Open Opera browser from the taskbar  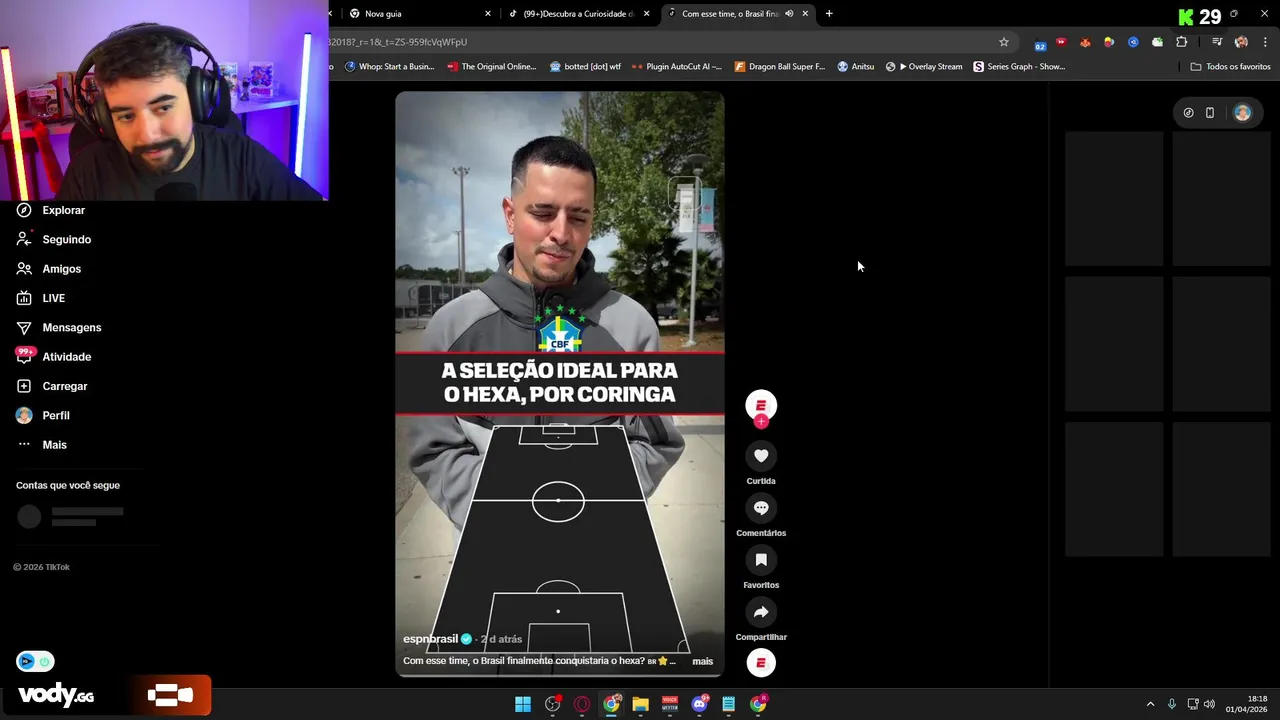tap(582, 704)
